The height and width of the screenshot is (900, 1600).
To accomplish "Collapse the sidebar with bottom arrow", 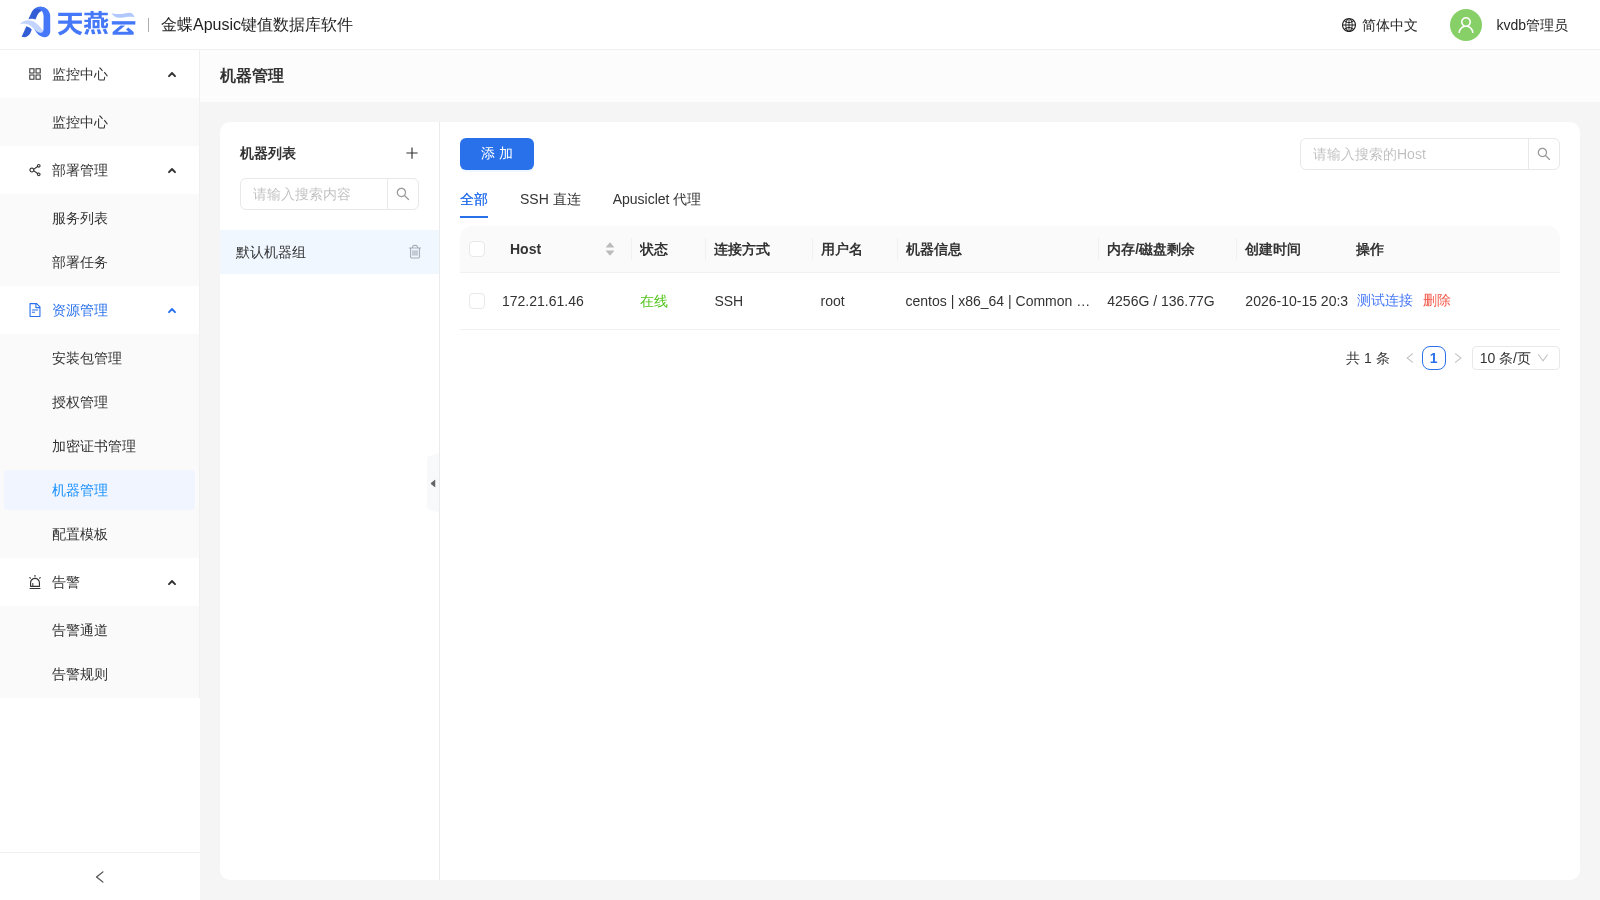I will tap(100, 877).
